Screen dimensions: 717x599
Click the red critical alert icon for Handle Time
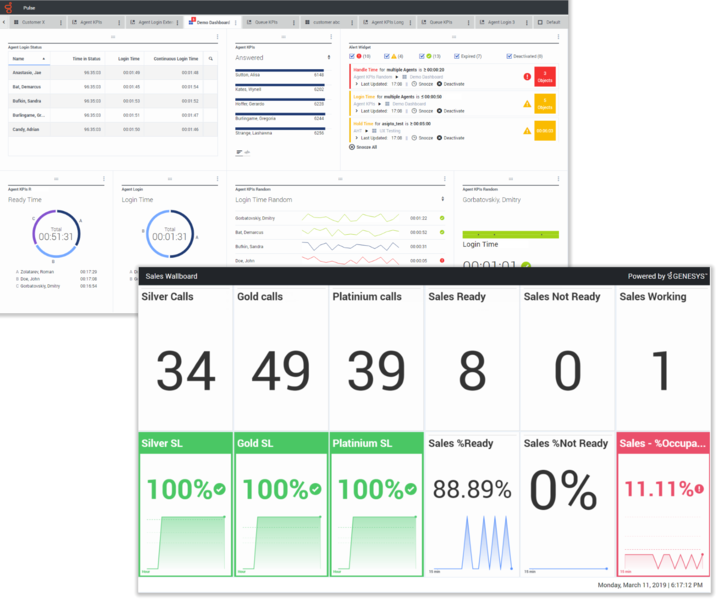click(x=527, y=76)
